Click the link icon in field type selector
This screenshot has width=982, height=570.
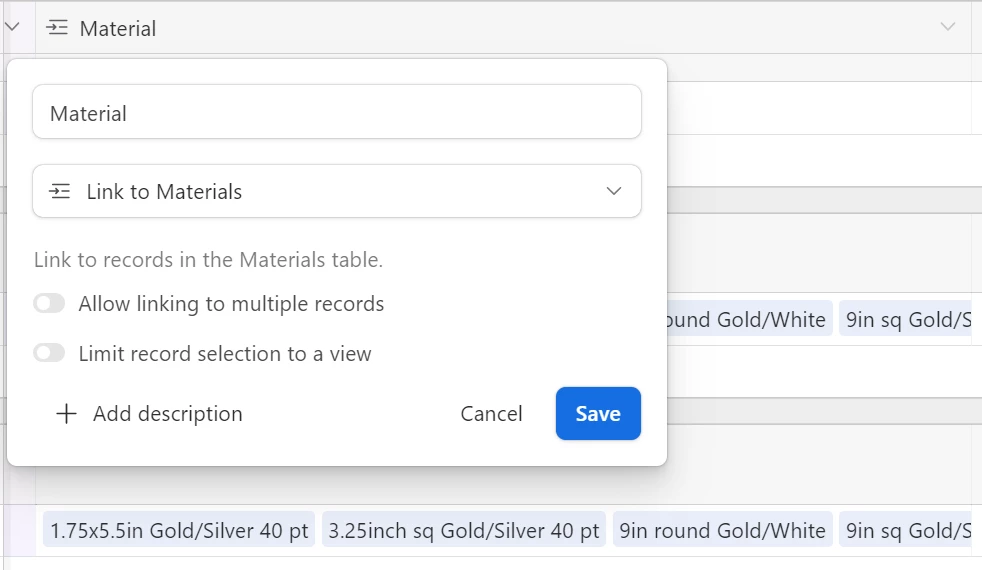[x=60, y=192]
